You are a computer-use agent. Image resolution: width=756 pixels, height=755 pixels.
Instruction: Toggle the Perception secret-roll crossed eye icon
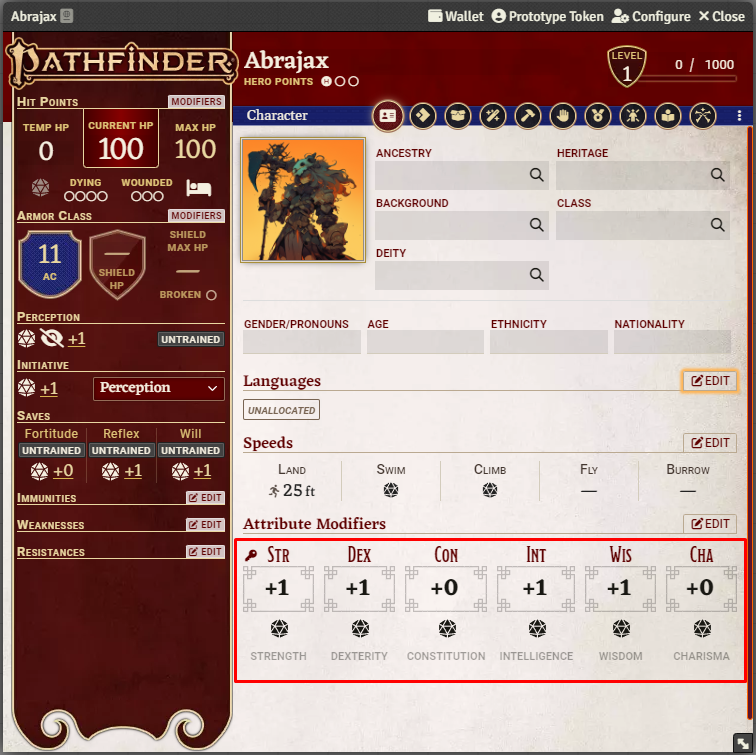click(52, 338)
